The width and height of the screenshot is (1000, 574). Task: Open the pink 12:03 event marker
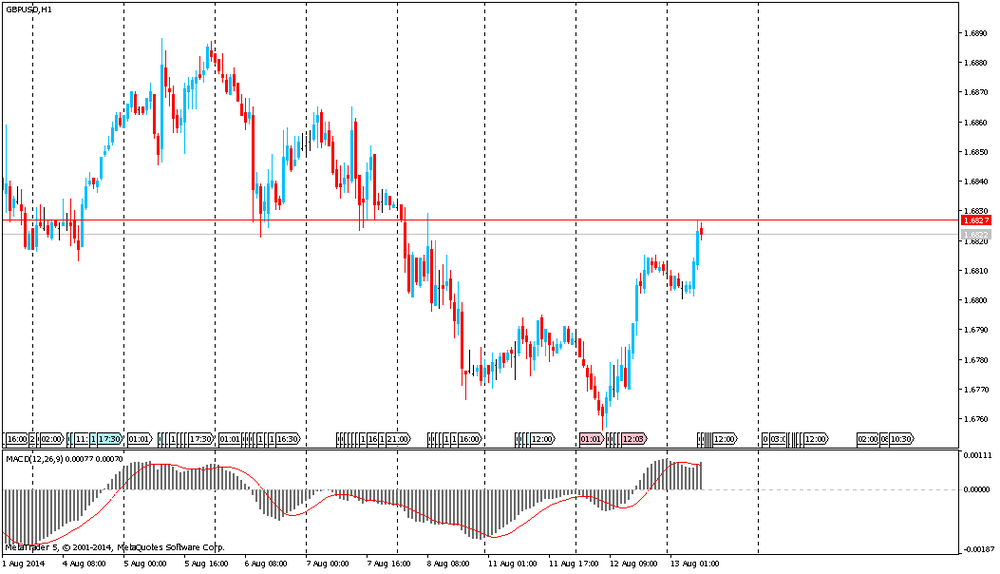(633, 439)
